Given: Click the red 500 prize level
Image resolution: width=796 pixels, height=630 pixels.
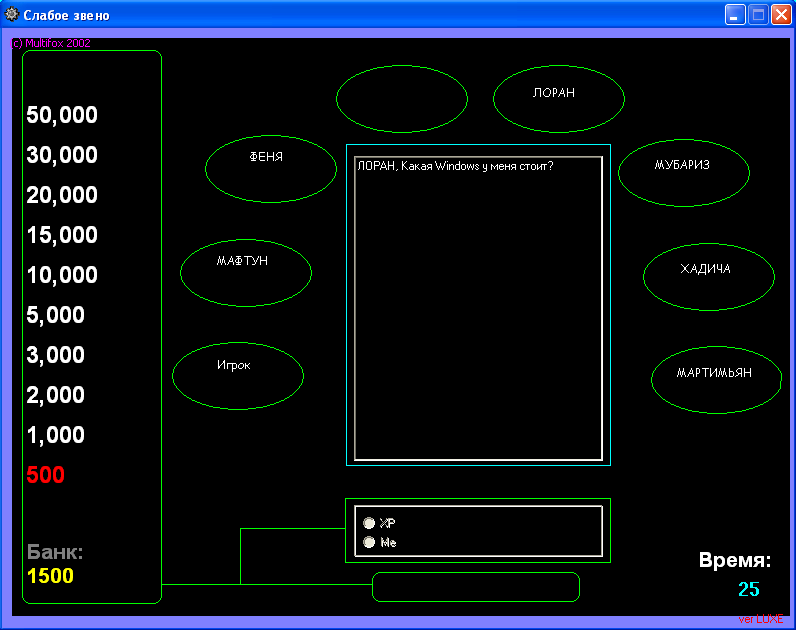Looking at the screenshot, I should click(x=45, y=475).
